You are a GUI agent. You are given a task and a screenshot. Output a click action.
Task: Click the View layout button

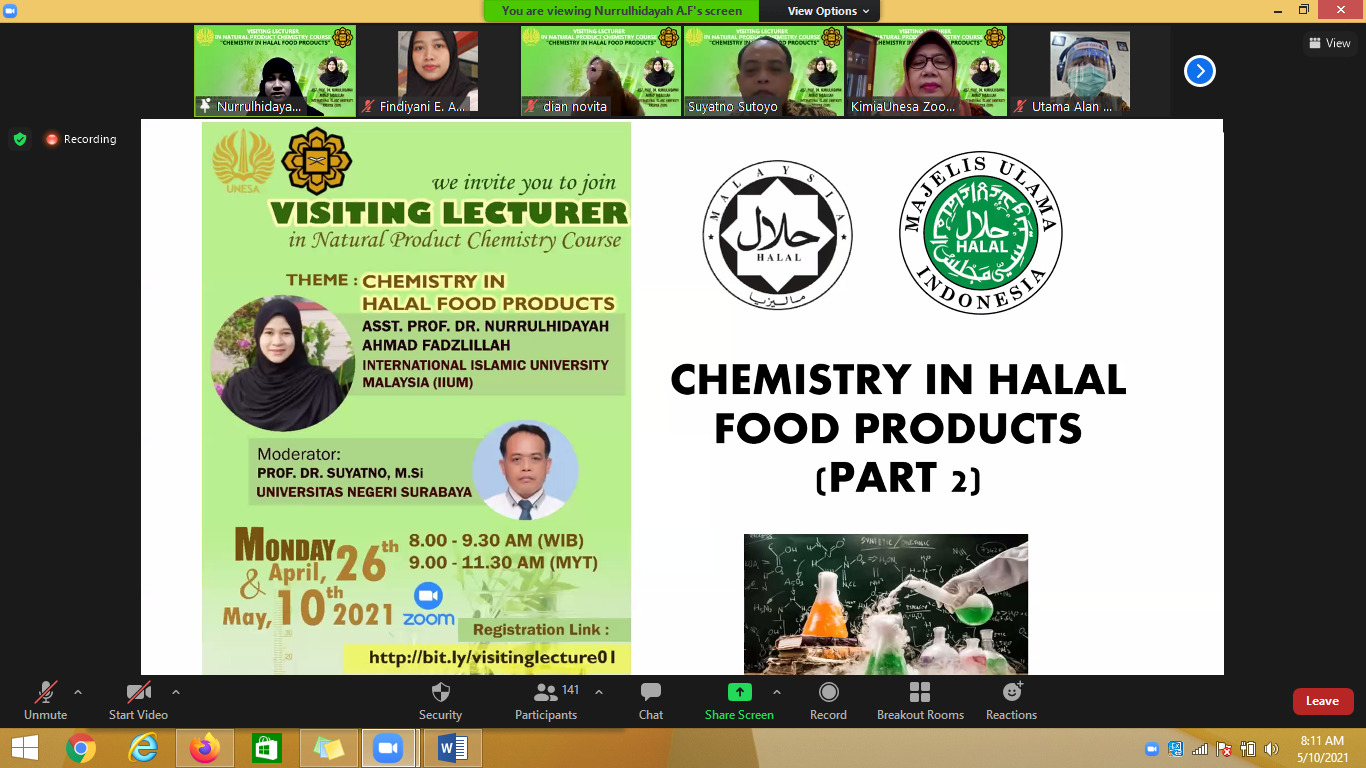1330,43
